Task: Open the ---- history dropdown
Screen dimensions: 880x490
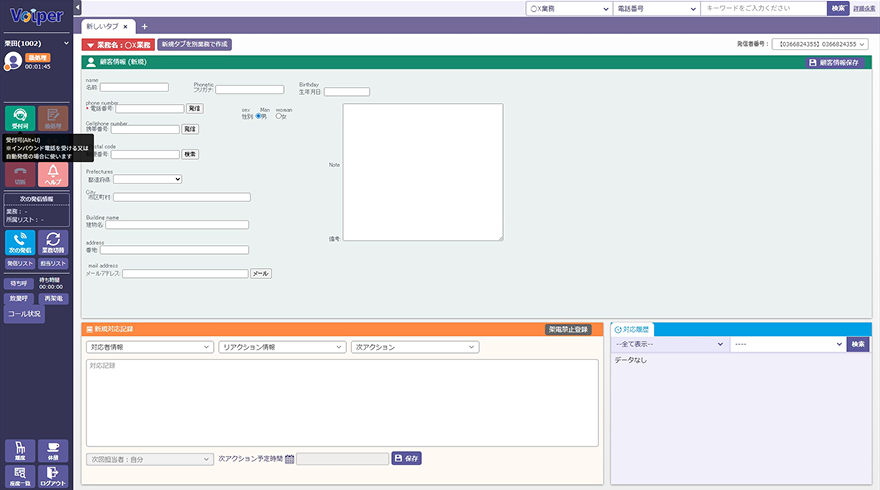Action: (x=789, y=344)
